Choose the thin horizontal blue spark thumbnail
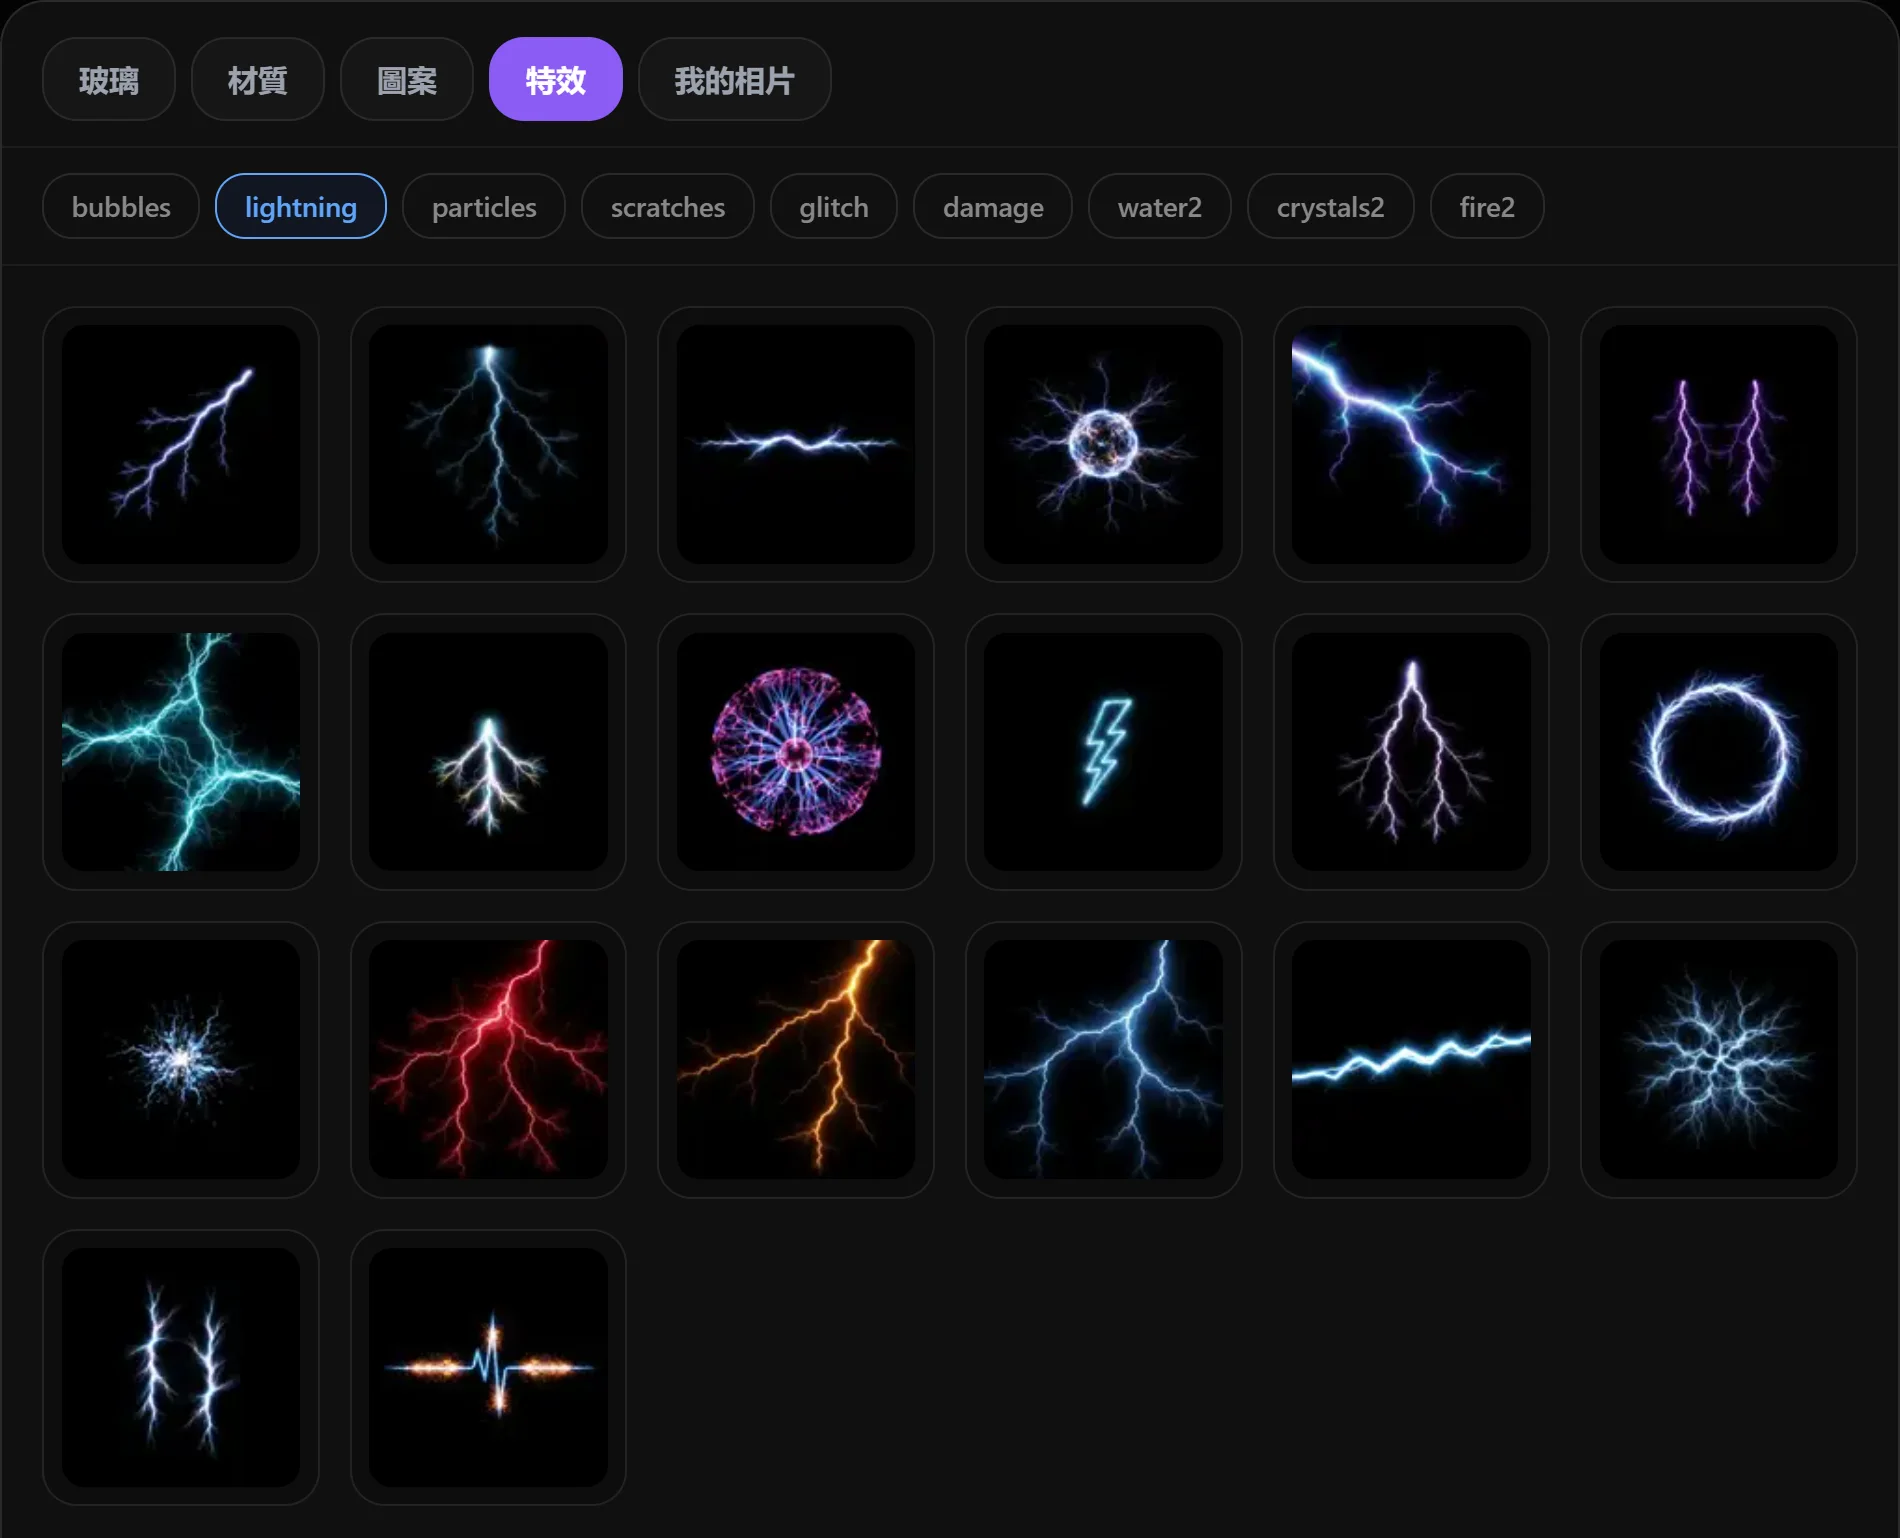This screenshot has height=1538, width=1900. pyautogui.click(x=796, y=444)
